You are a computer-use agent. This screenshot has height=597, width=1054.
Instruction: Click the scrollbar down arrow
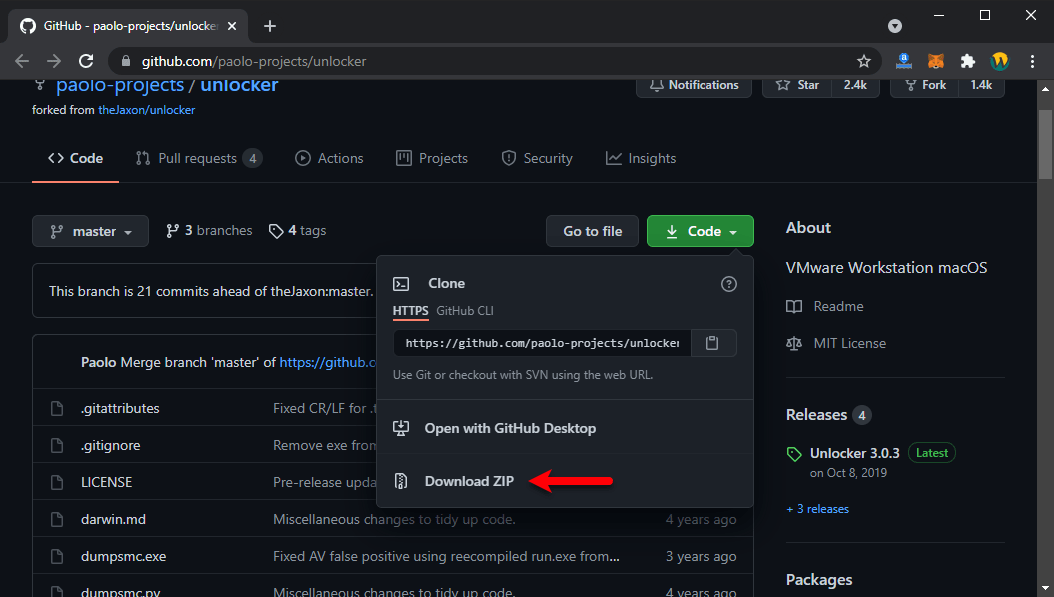pyautogui.click(x=1045, y=589)
